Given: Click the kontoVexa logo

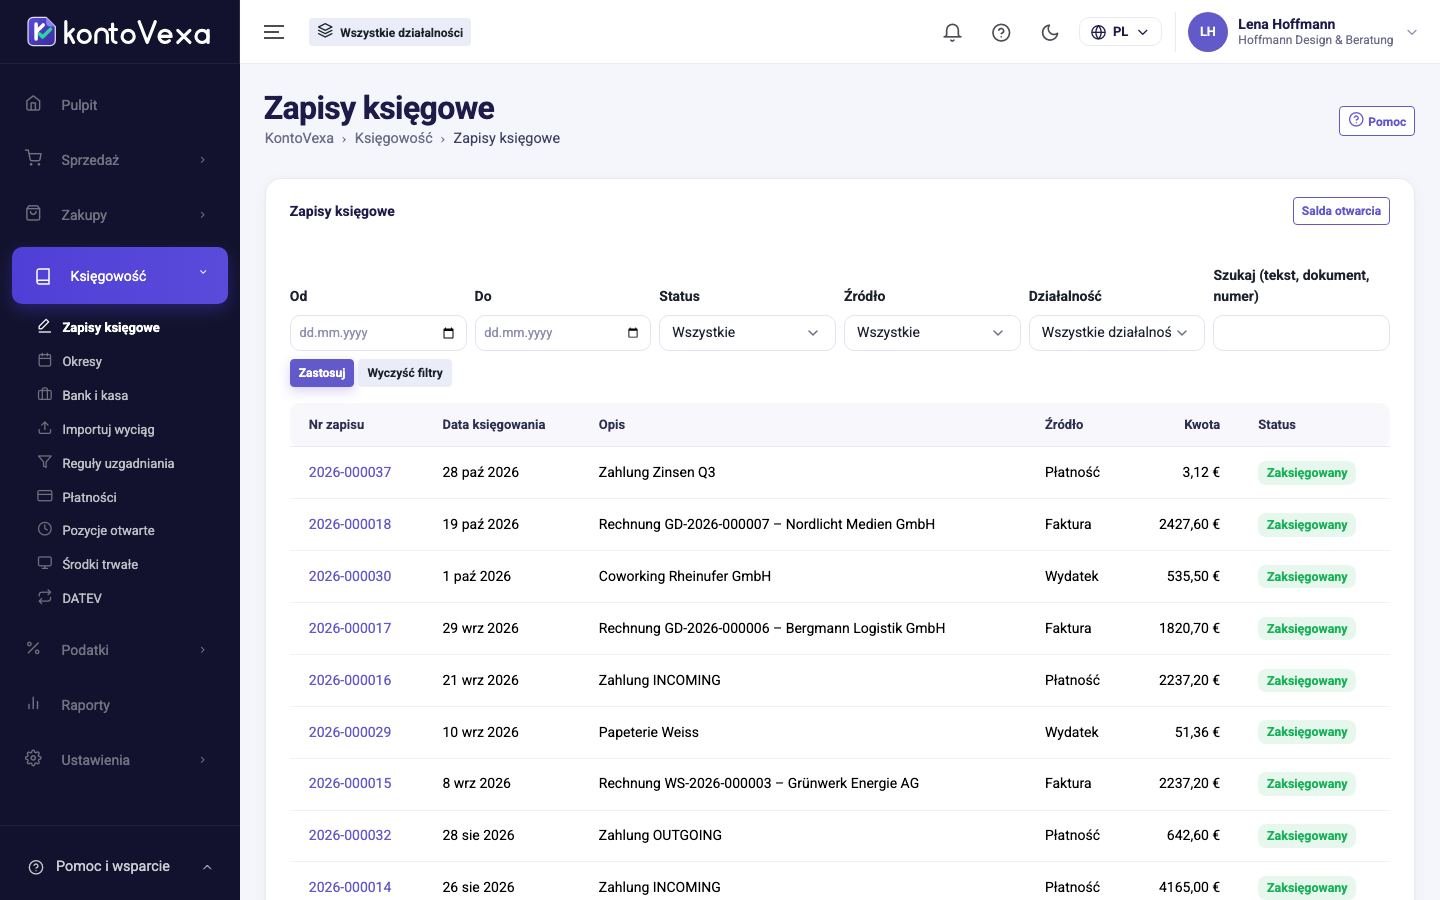Looking at the screenshot, I should point(119,32).
